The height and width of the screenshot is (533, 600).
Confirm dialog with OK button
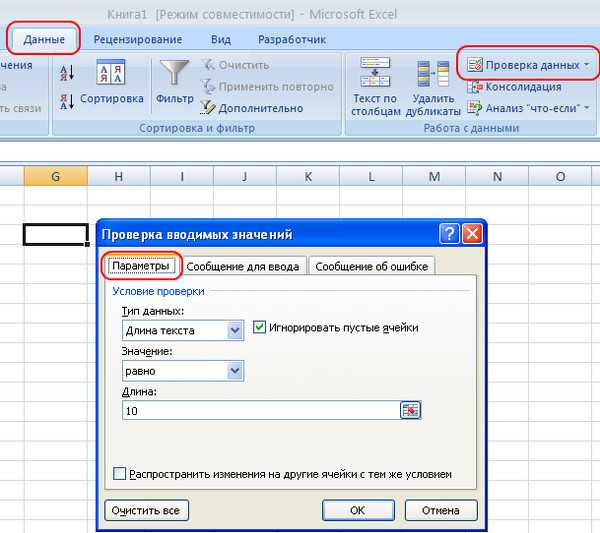point(358,510)
